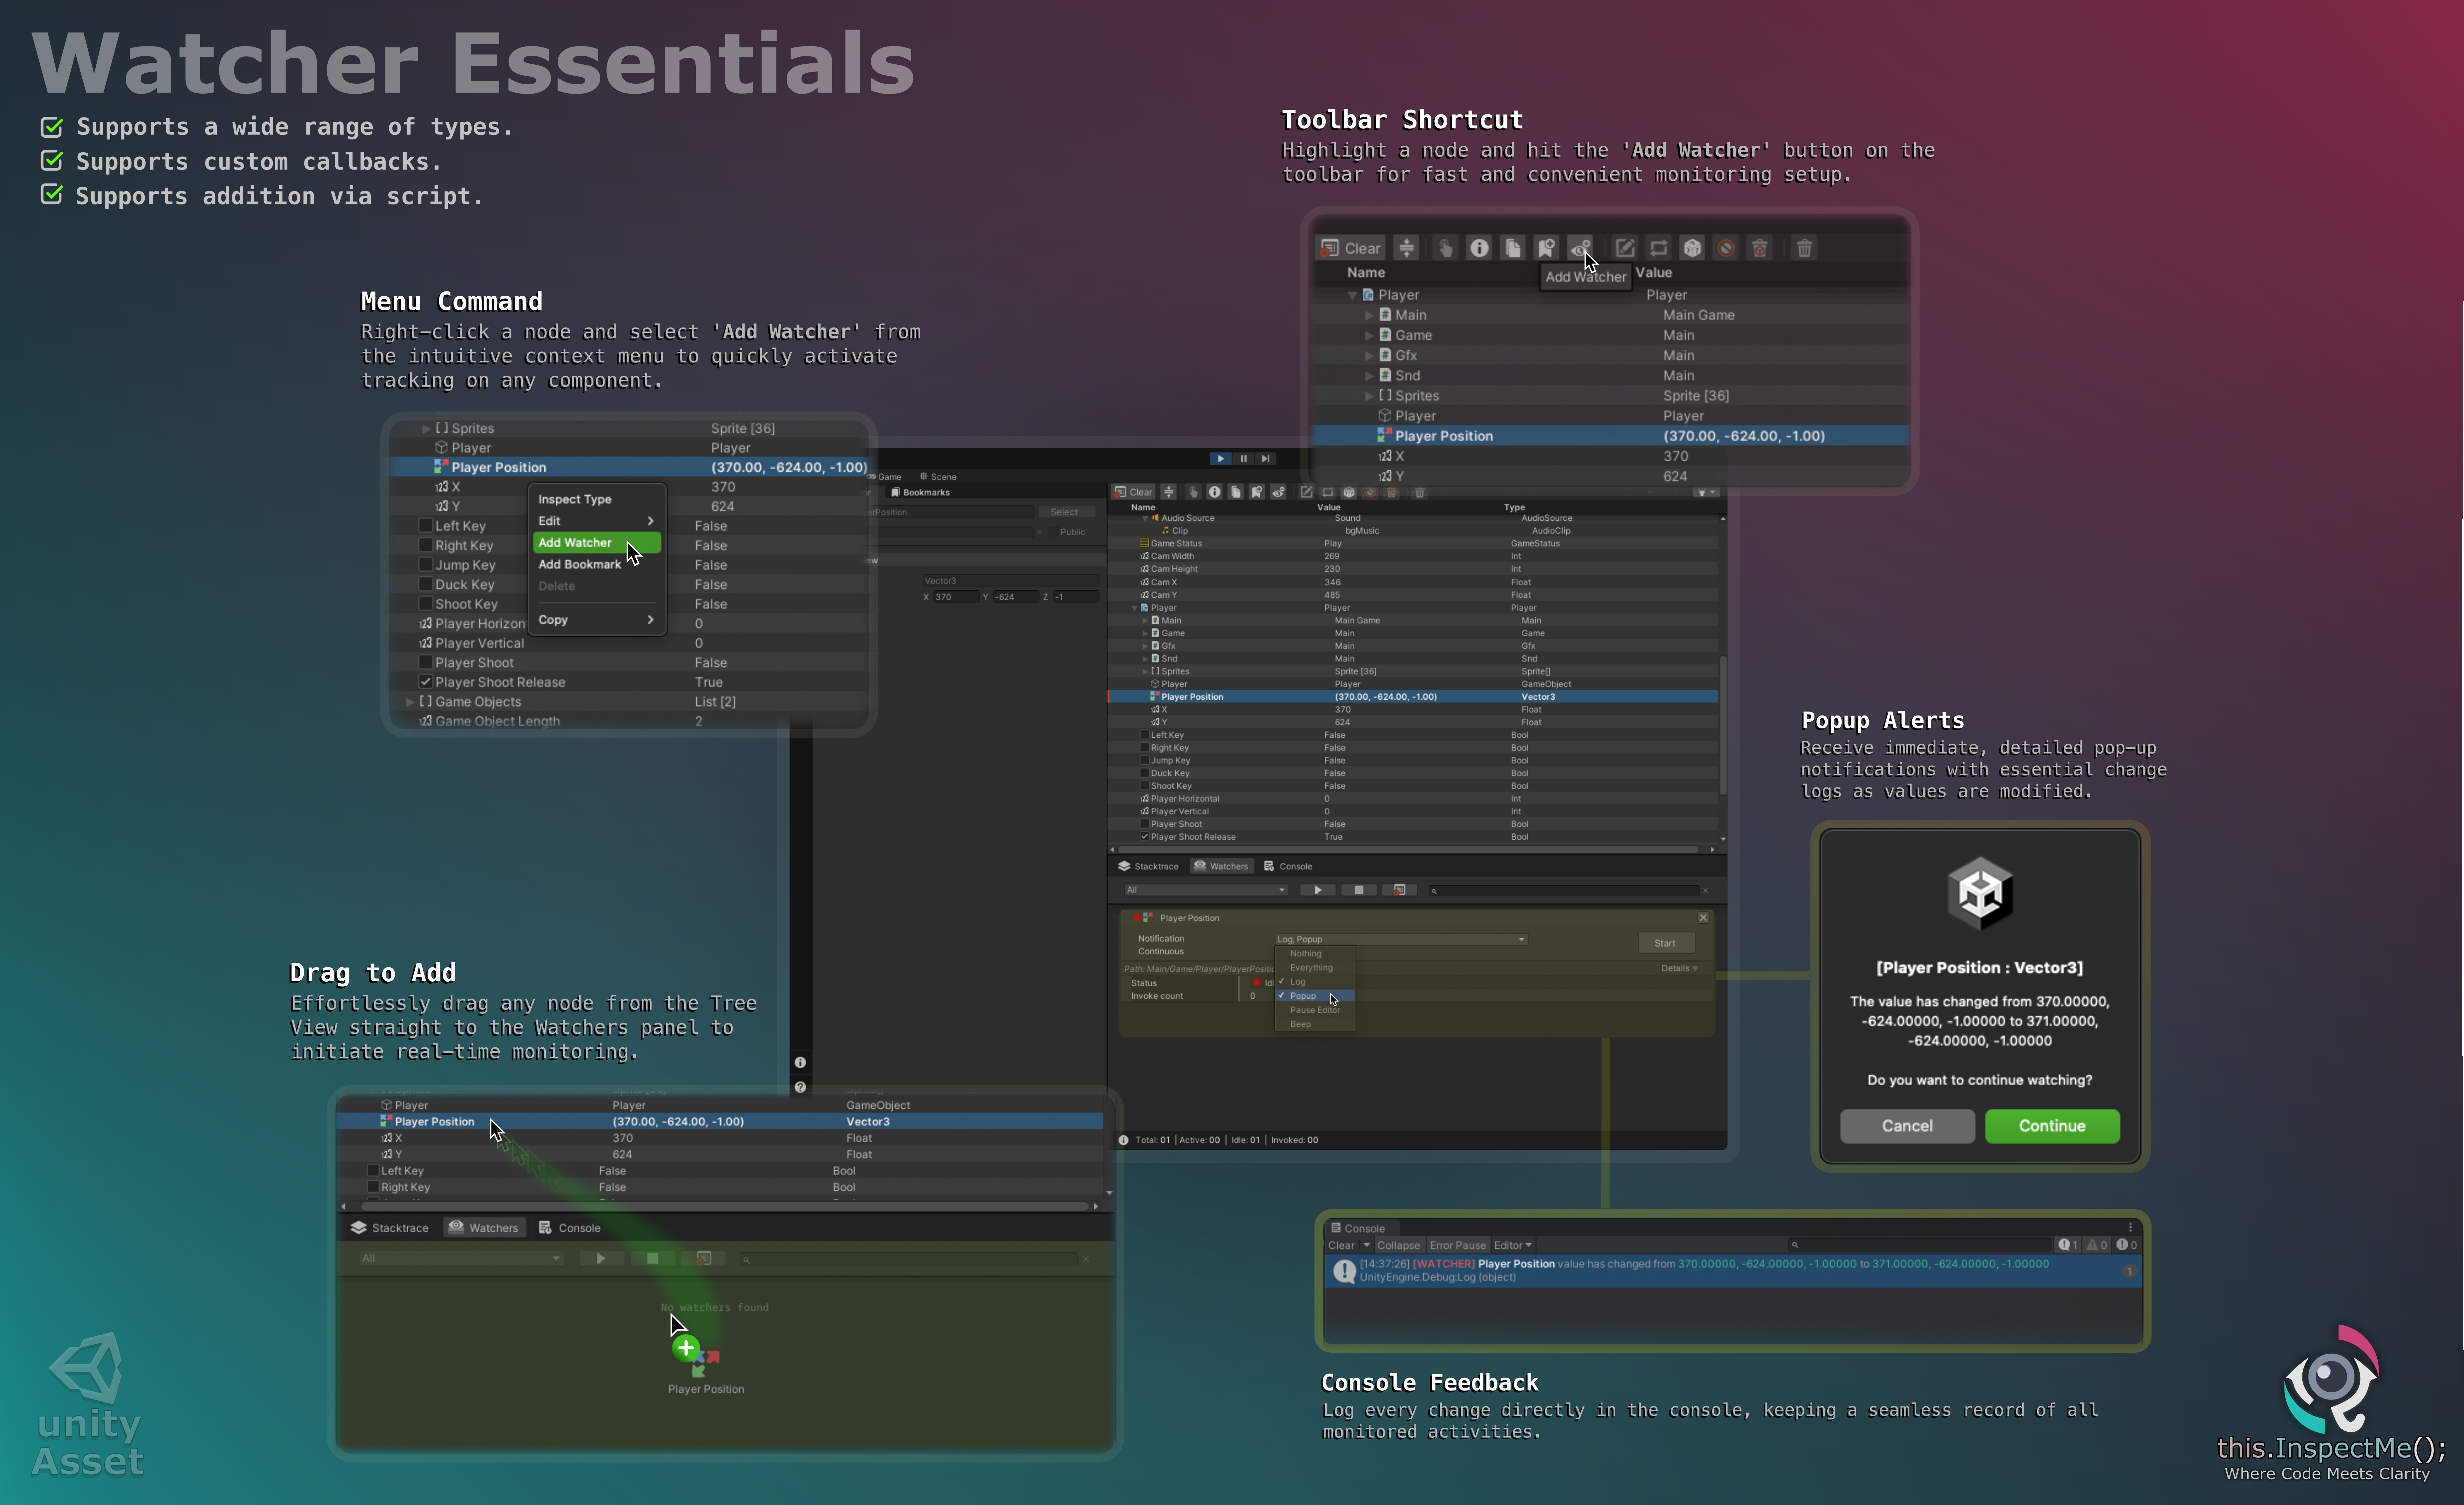Expand Sprites node in Toolbar Shortcut tree
2464x1505 pixels.
[x=1369, y=396]
